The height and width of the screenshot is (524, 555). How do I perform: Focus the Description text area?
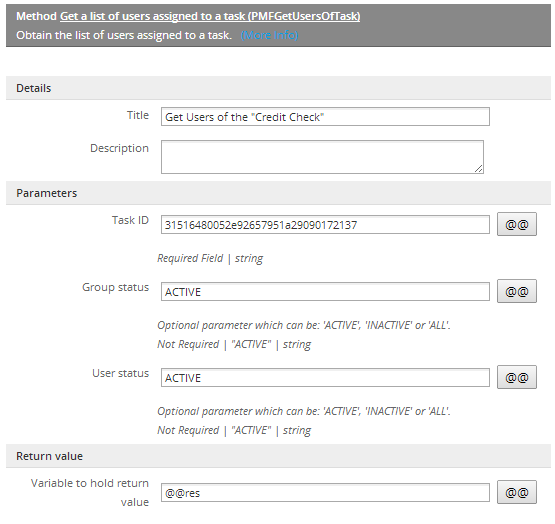coord(322,157)
